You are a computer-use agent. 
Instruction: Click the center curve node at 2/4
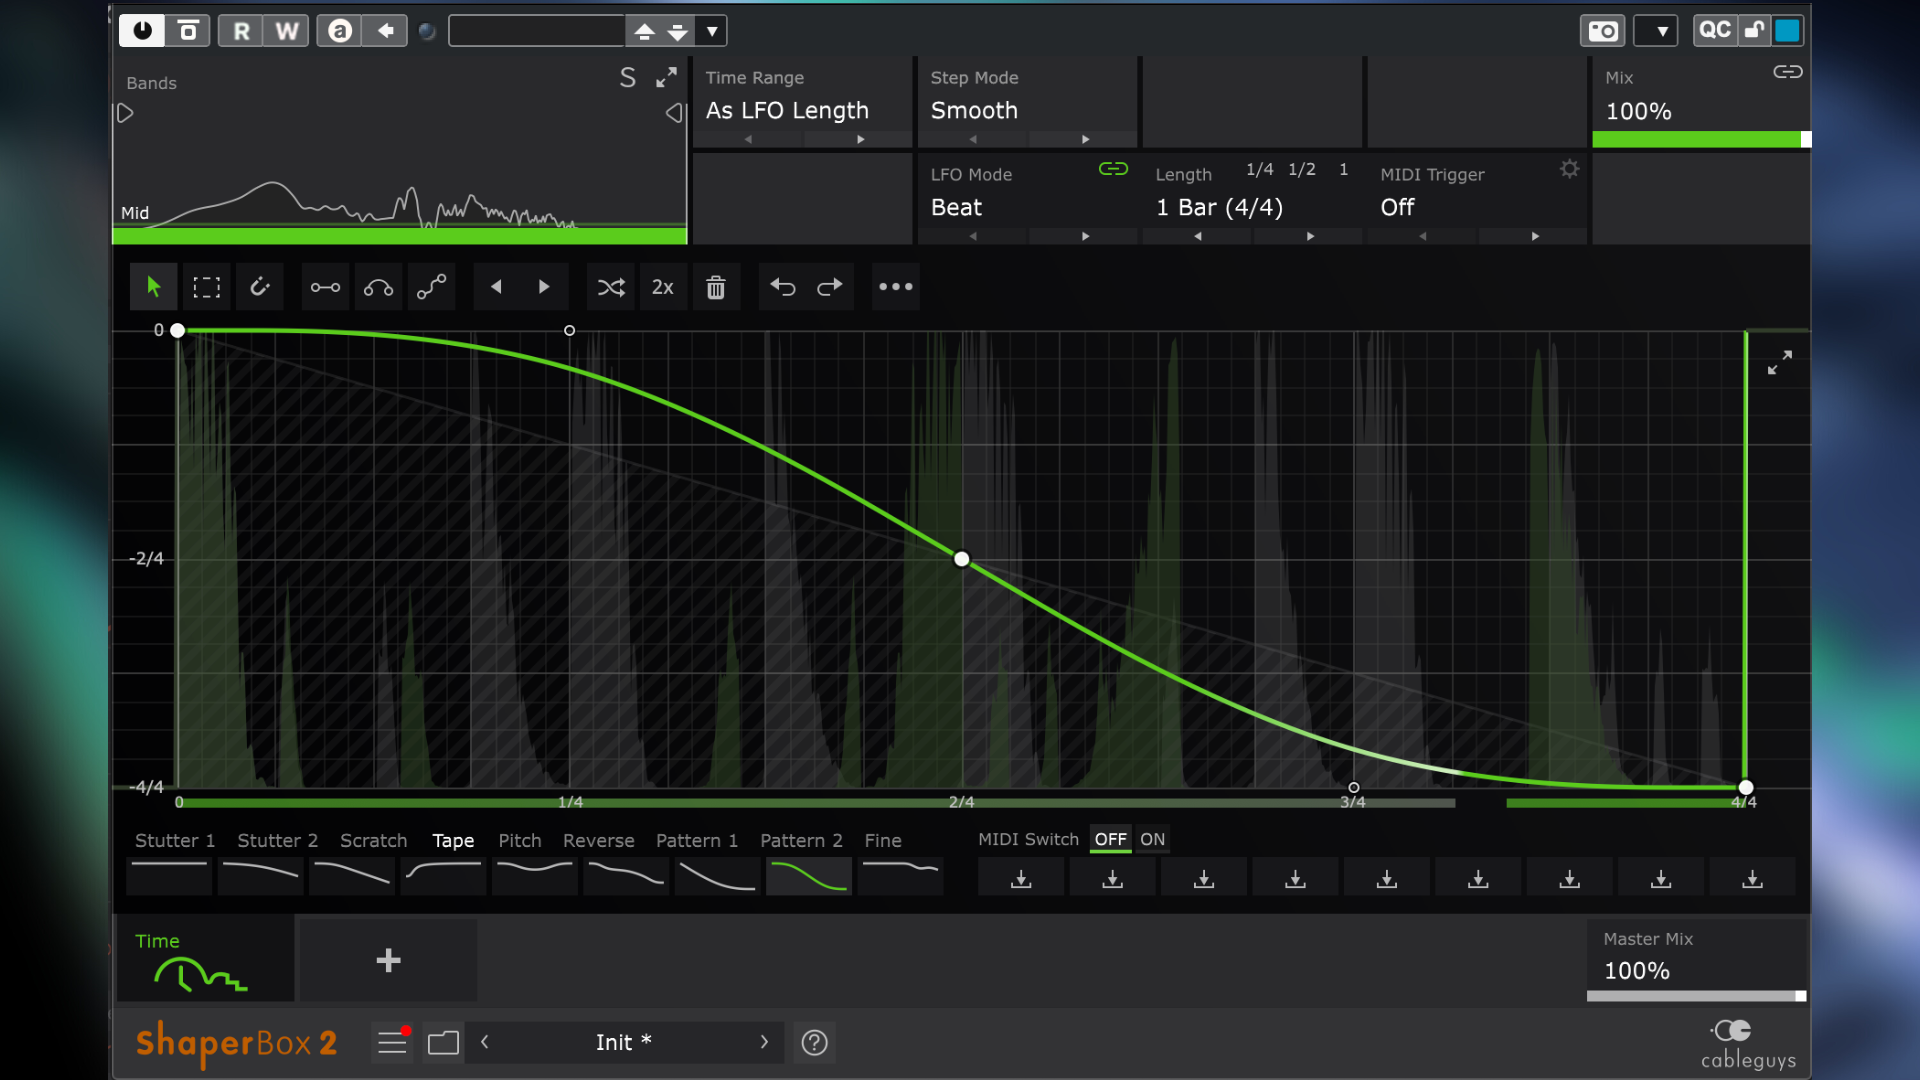pyautogui.click(x=961, y=559)
